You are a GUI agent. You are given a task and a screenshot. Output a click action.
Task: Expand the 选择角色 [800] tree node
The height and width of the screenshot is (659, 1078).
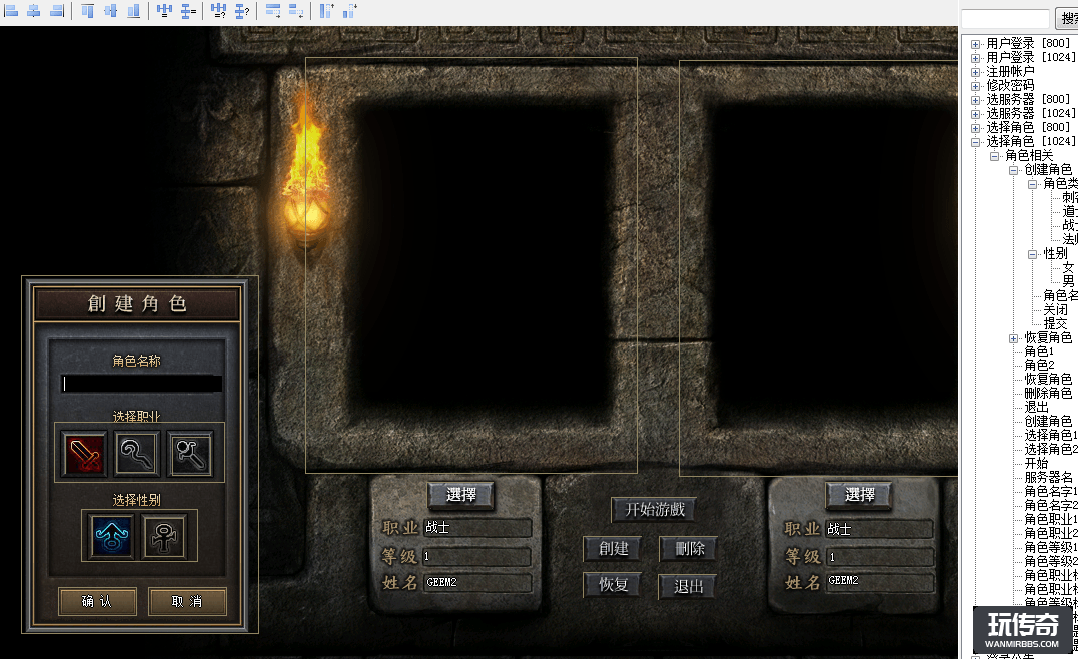[x=975, y=128]
